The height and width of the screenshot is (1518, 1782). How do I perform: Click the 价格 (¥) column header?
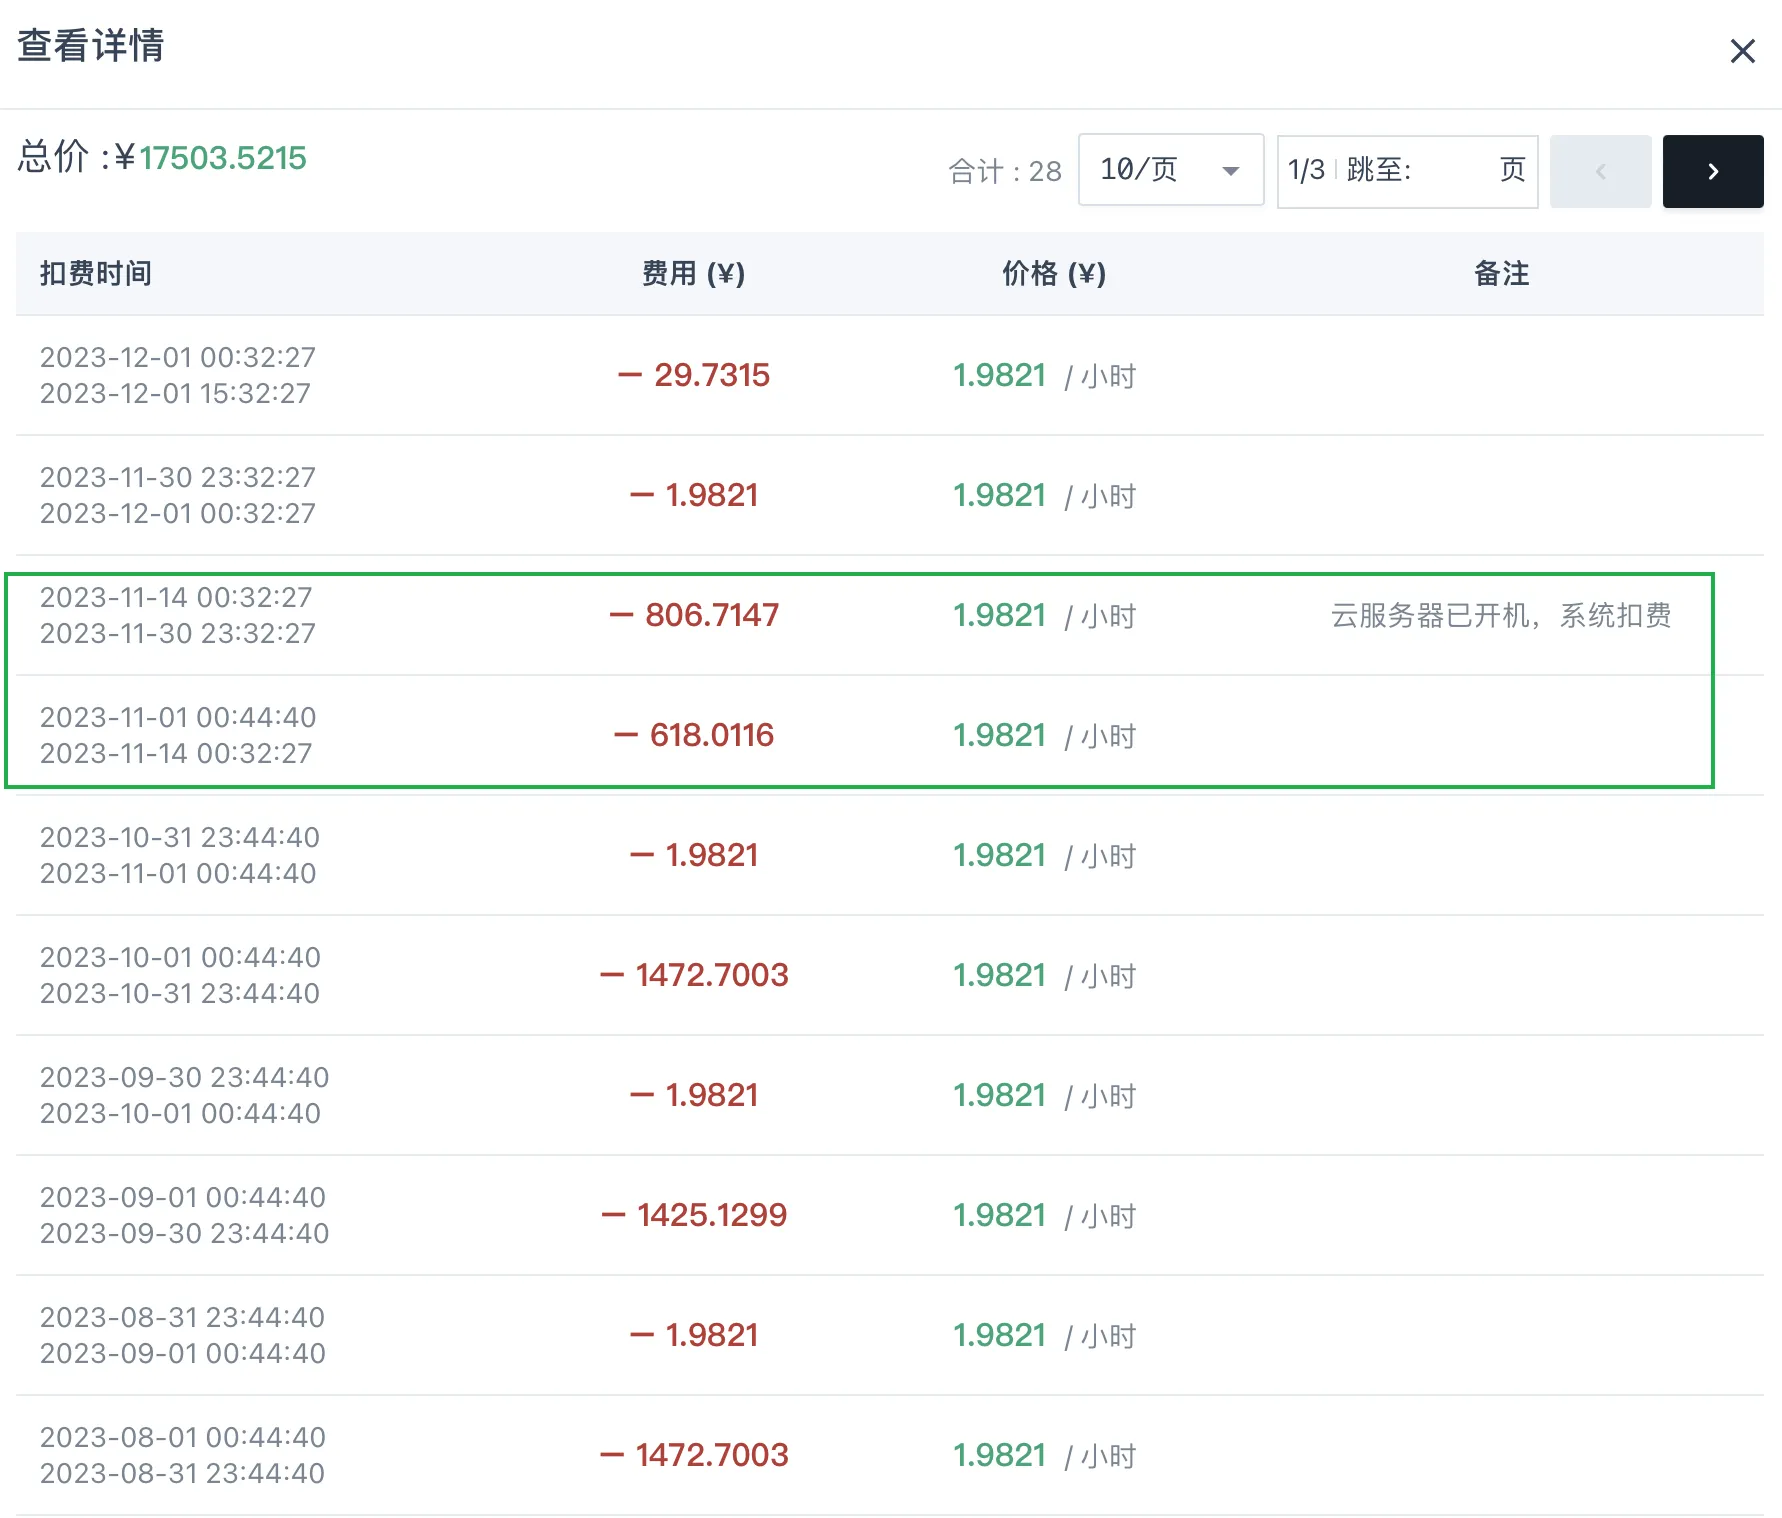point(1054,274)
